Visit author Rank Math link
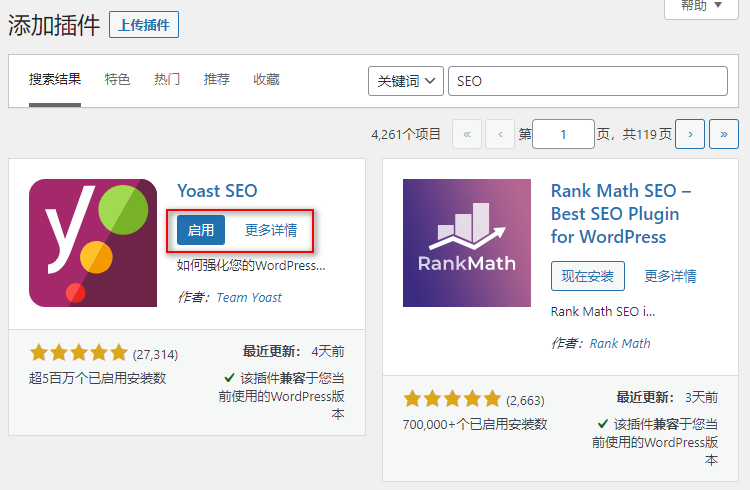Viewport: 750px width, 490px height. [620, 344]
